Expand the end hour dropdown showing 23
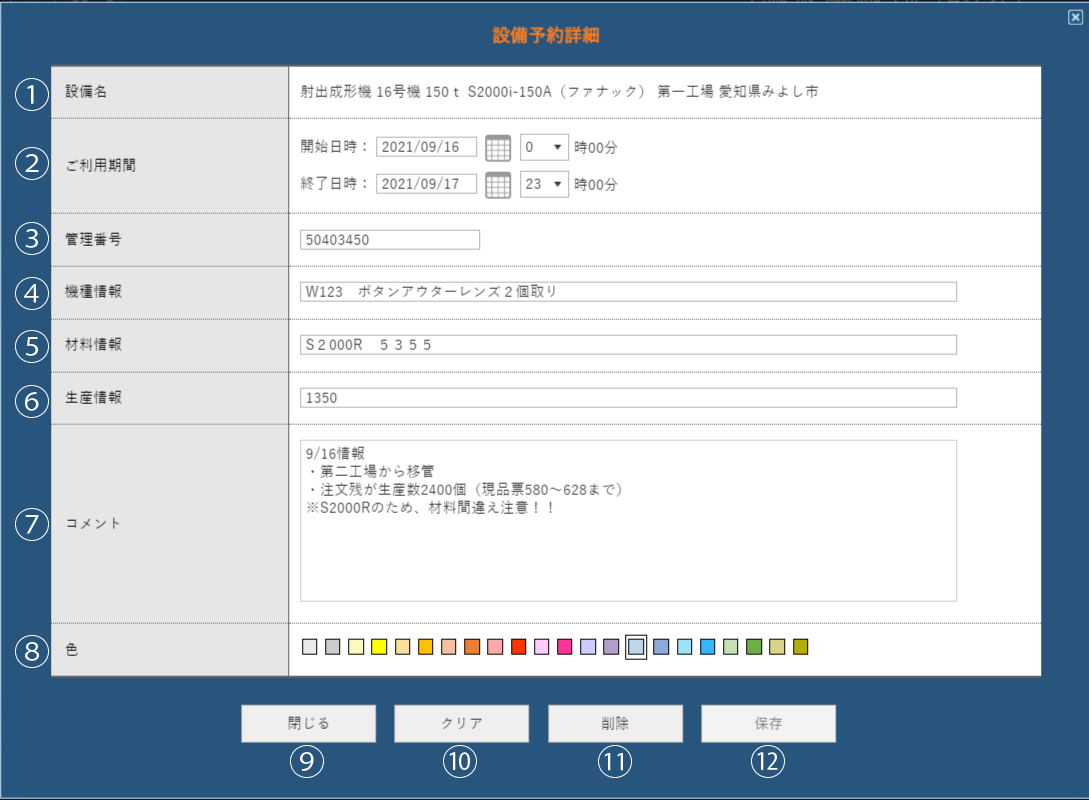This screenshot has width=1089, height=800. click(544, 184)
